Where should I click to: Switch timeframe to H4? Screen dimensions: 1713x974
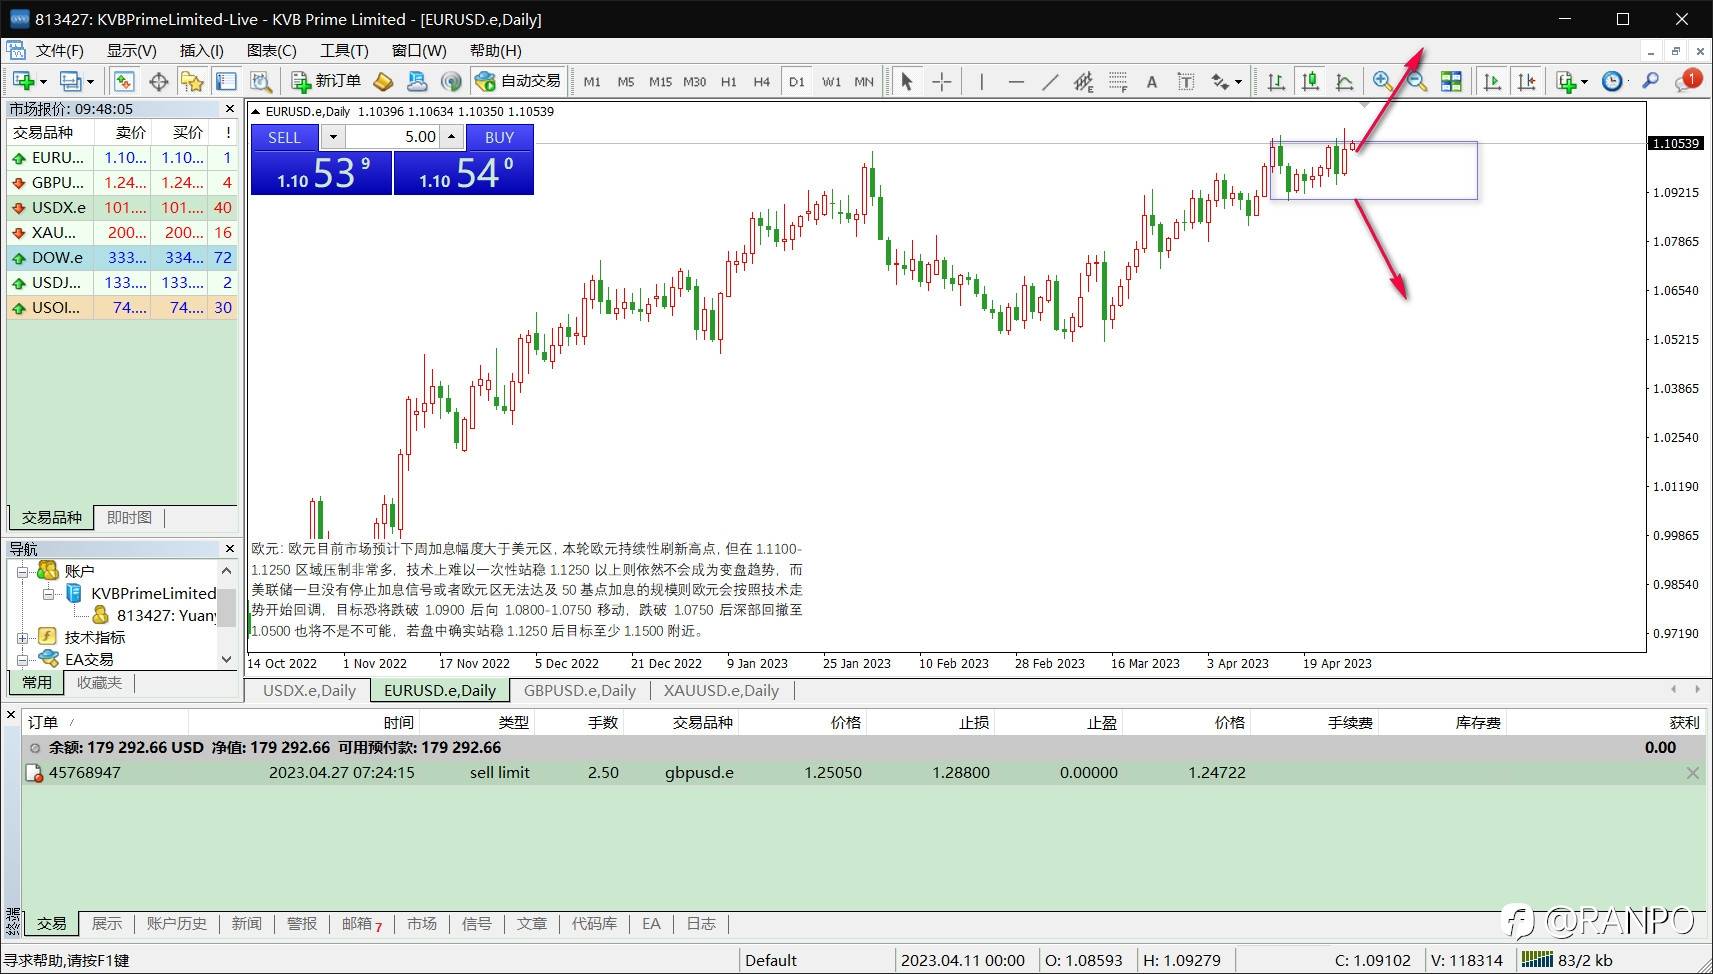(x=762, y=82)
